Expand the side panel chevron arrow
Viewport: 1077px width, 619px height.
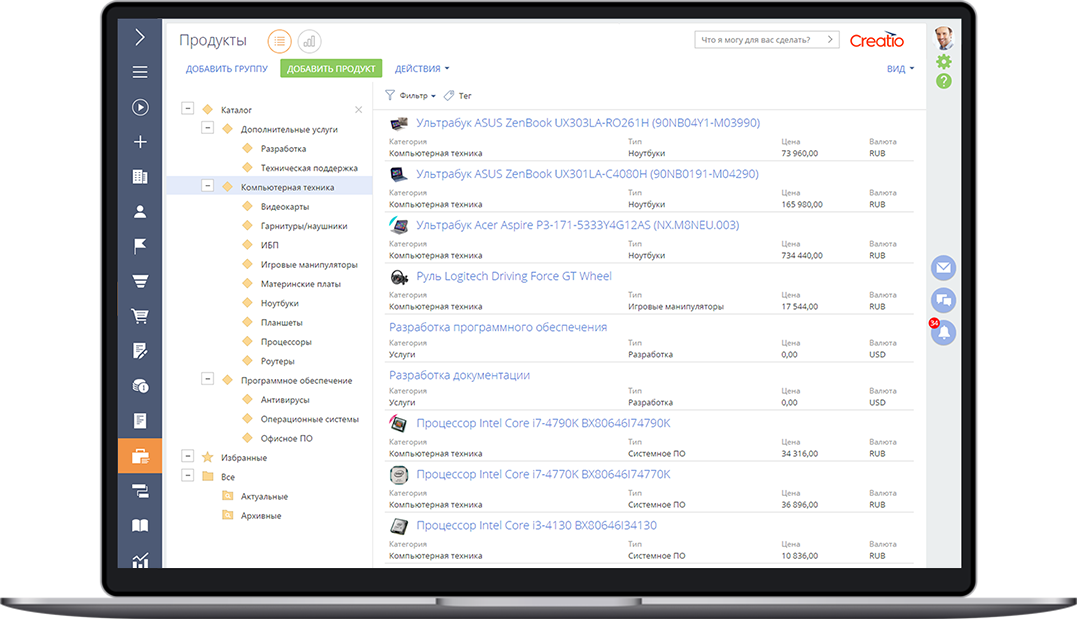[x=140, y=37]
